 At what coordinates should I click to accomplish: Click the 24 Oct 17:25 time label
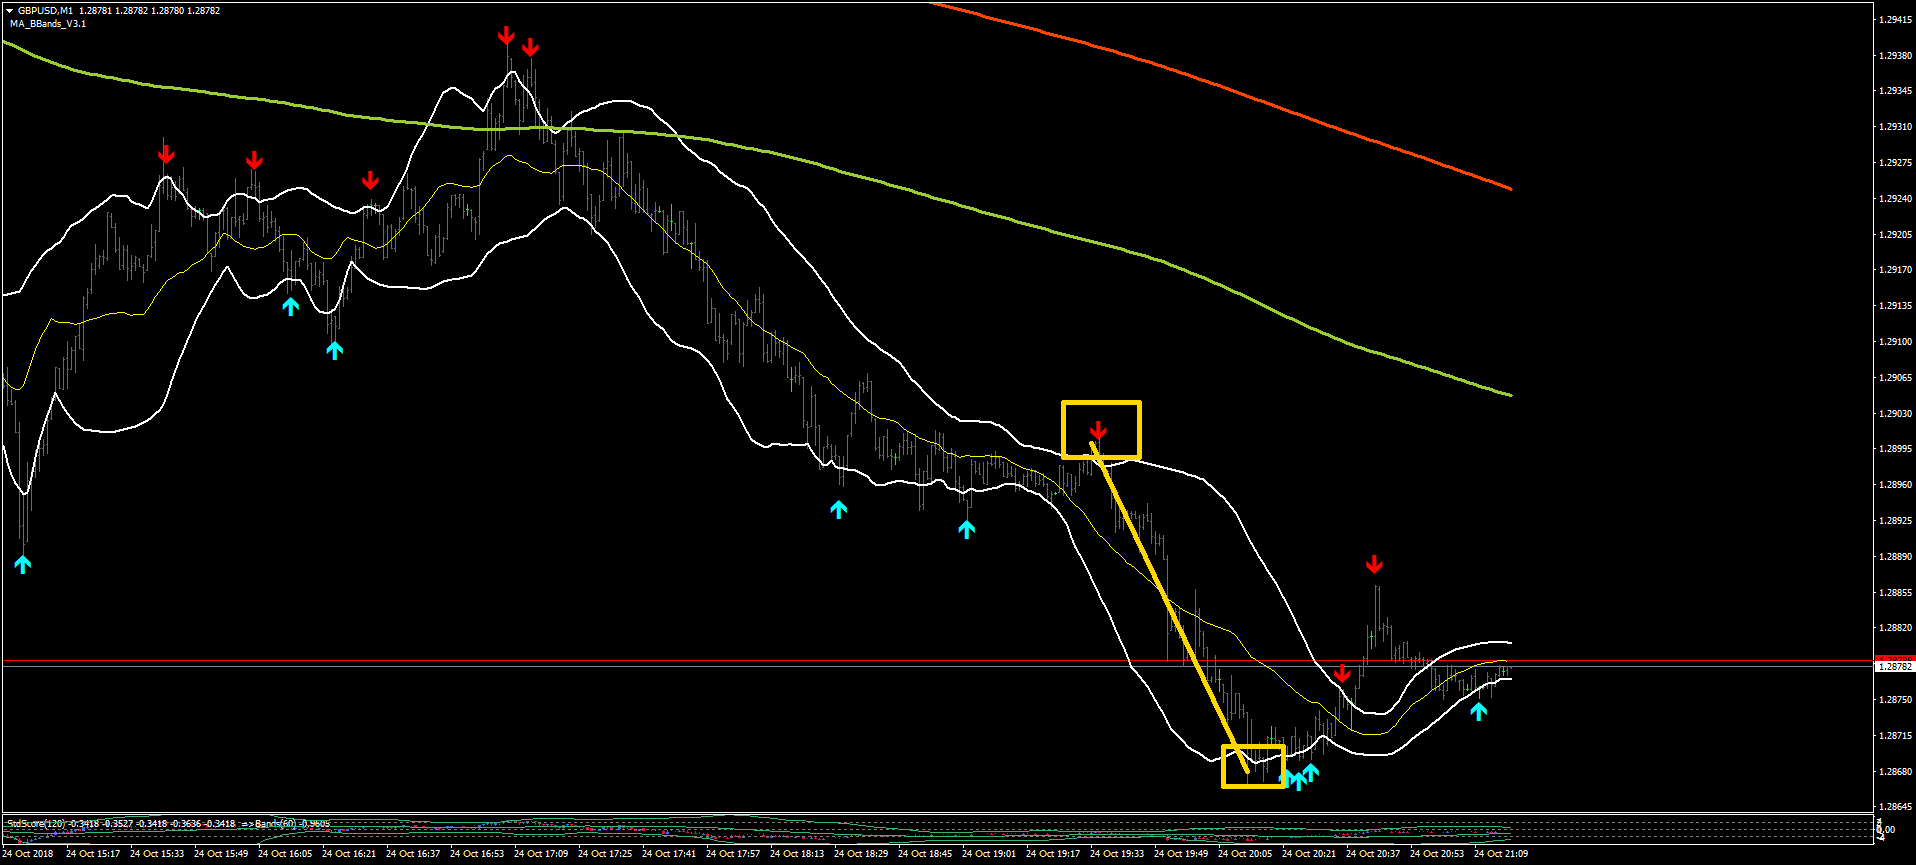tap(605, 854)
